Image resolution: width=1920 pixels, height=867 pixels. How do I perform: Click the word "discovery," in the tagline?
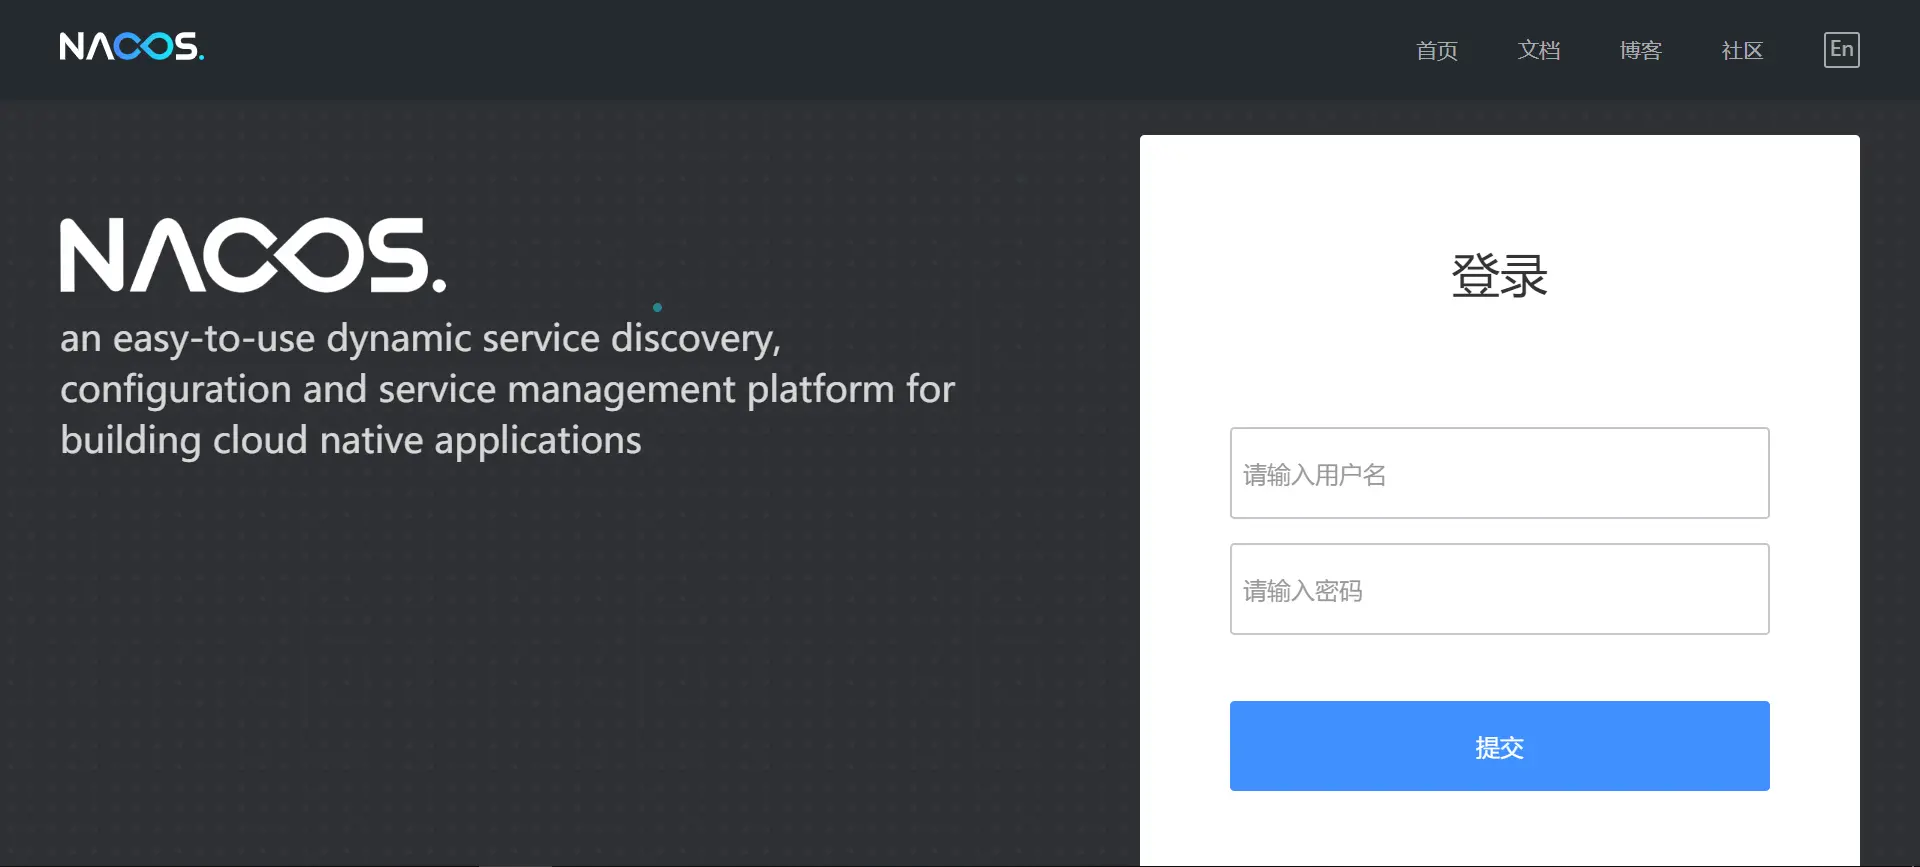point(695,339)
